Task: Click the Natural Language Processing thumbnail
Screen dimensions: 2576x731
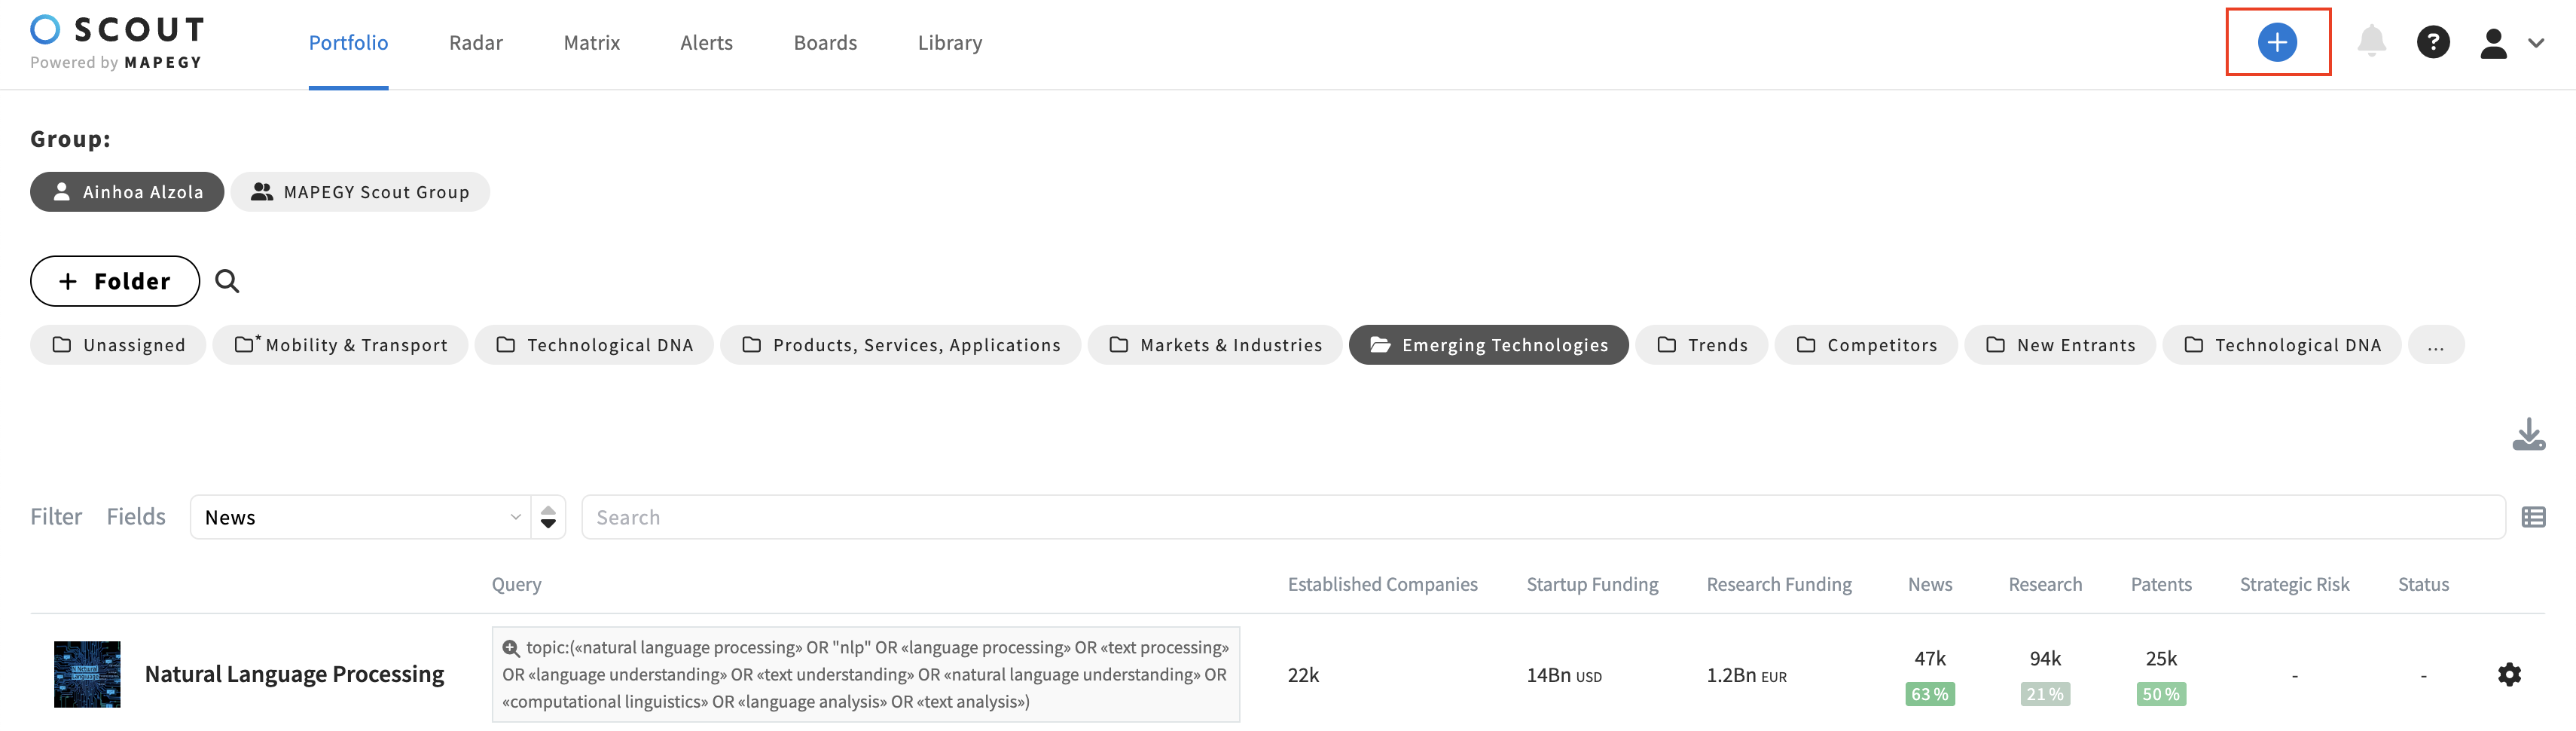Action: pos(87,674)
